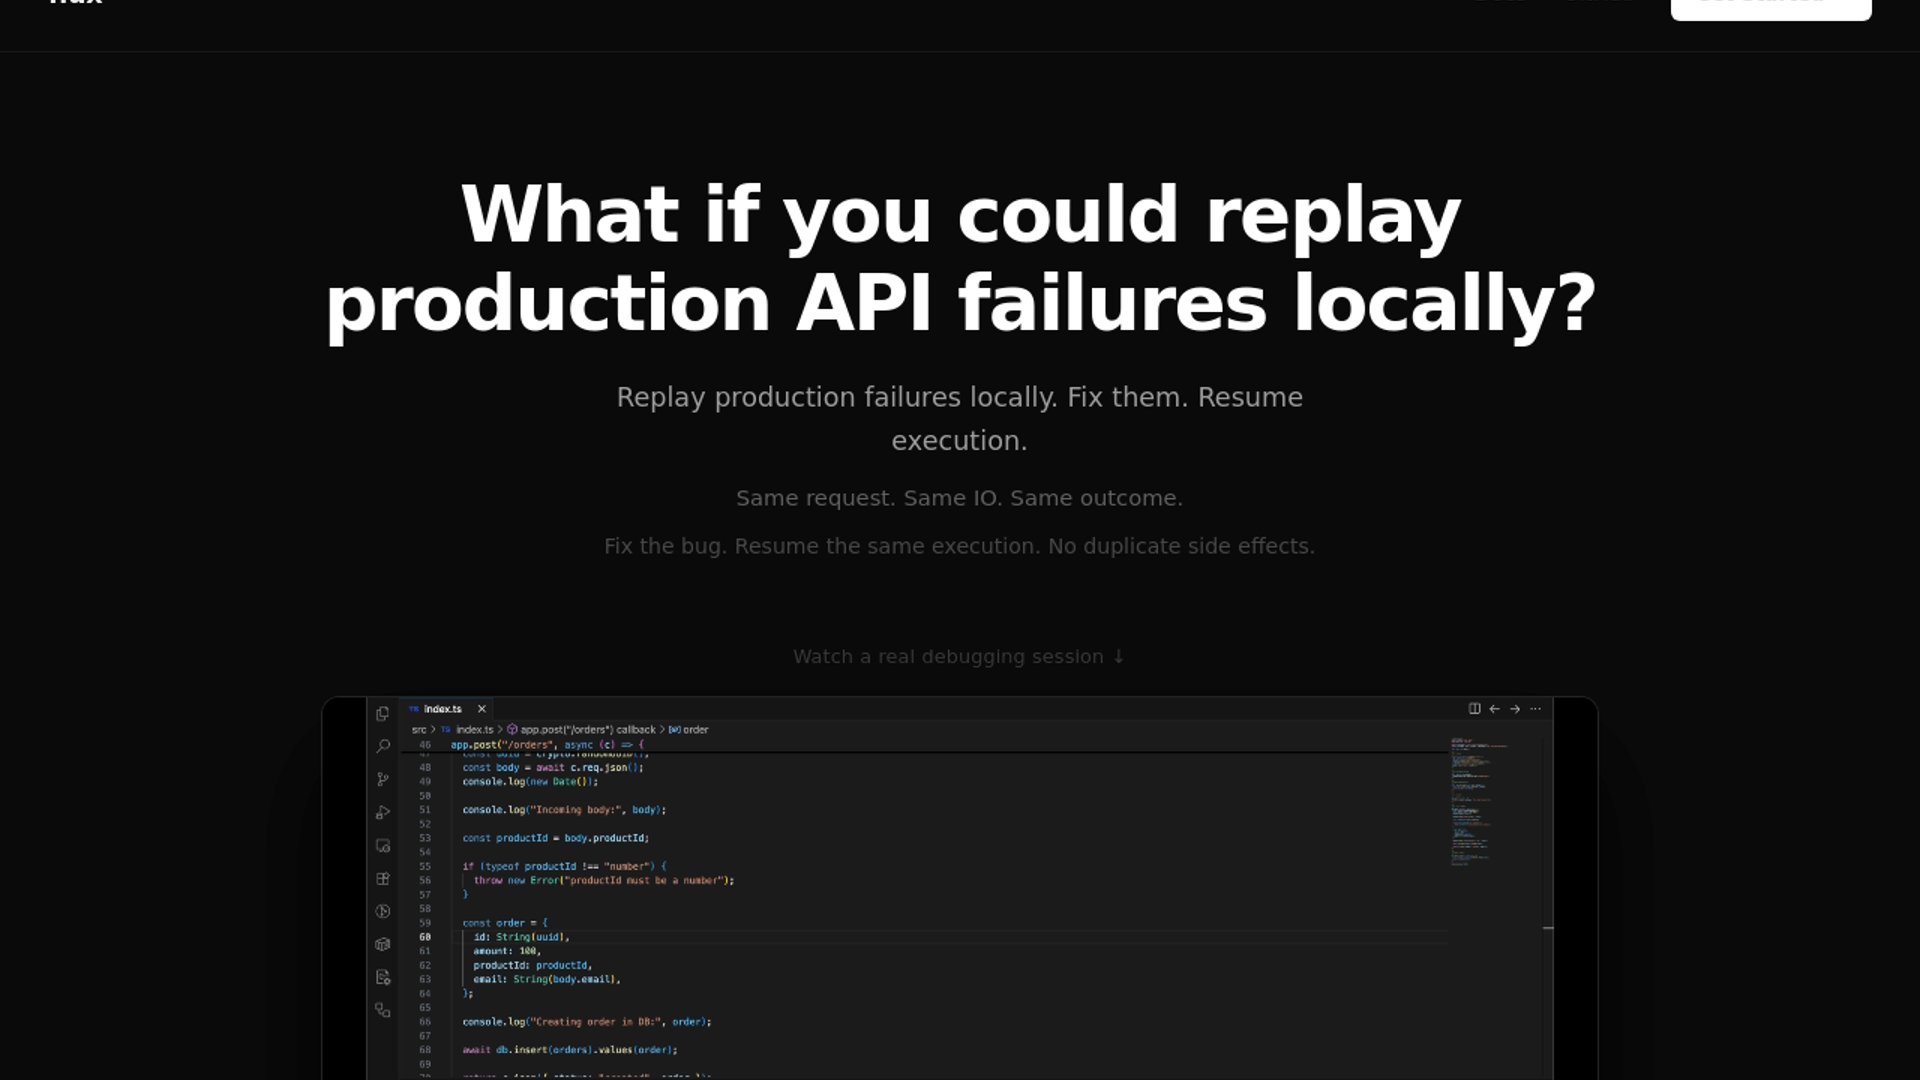
Task: Click the editor's vertical scrollbar marker
Action: point(1548,929)
